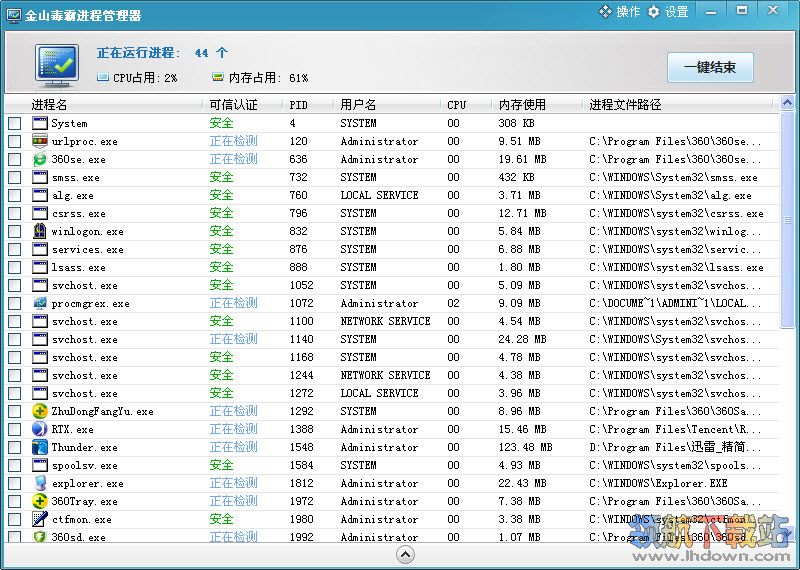
Task: Tick the winlogon.exe checkbox
Action: 14,232
